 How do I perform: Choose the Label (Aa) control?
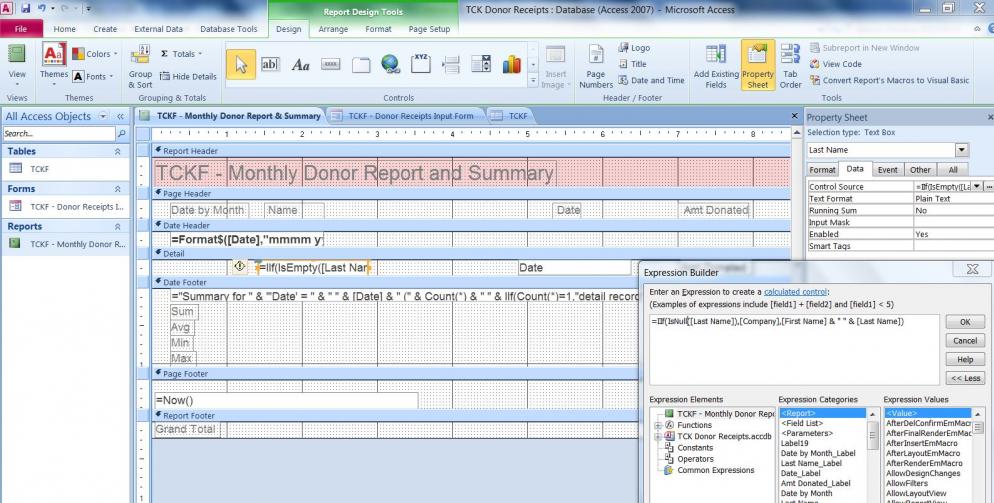(x=300, y=64)
